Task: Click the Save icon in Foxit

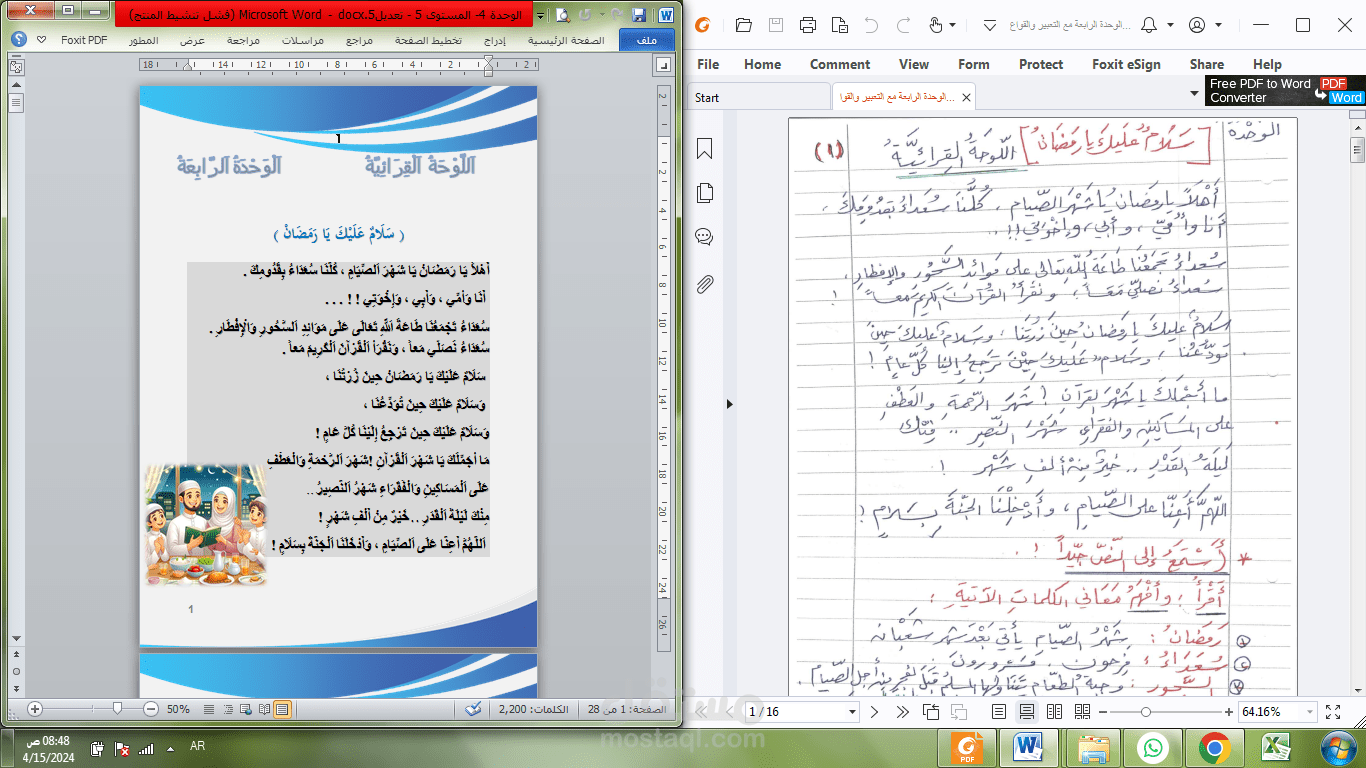Action: point(776,25)
